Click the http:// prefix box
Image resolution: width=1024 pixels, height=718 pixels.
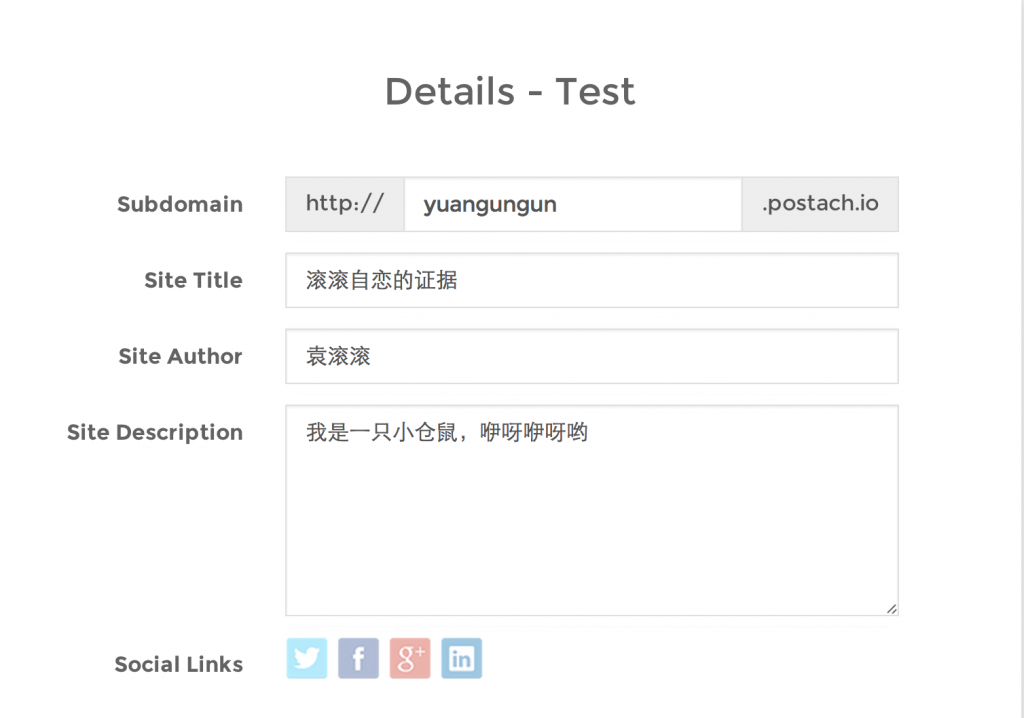[x=345, y=204]
